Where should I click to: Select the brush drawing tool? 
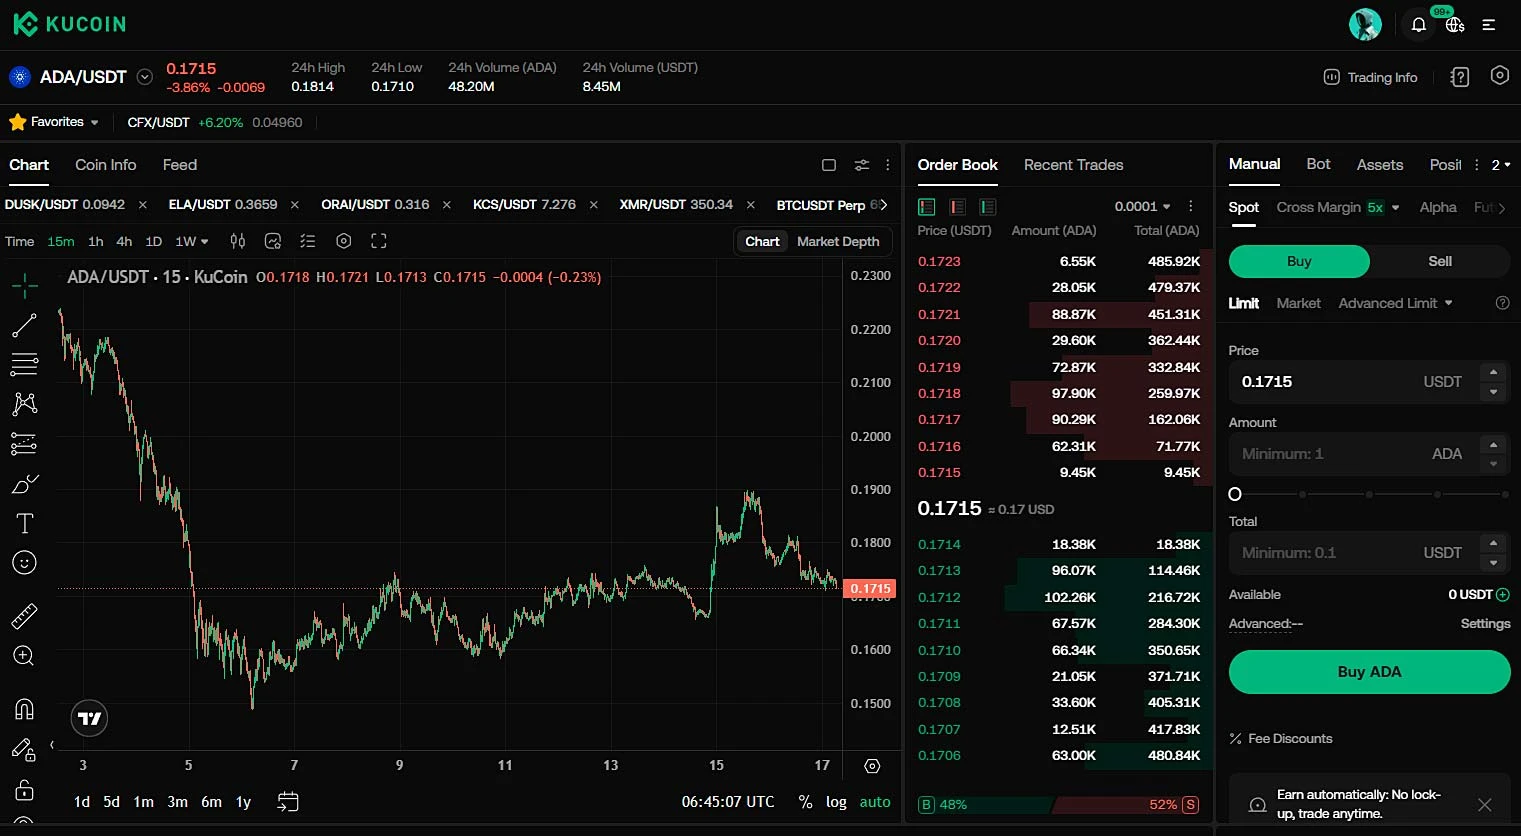(24, 484)
